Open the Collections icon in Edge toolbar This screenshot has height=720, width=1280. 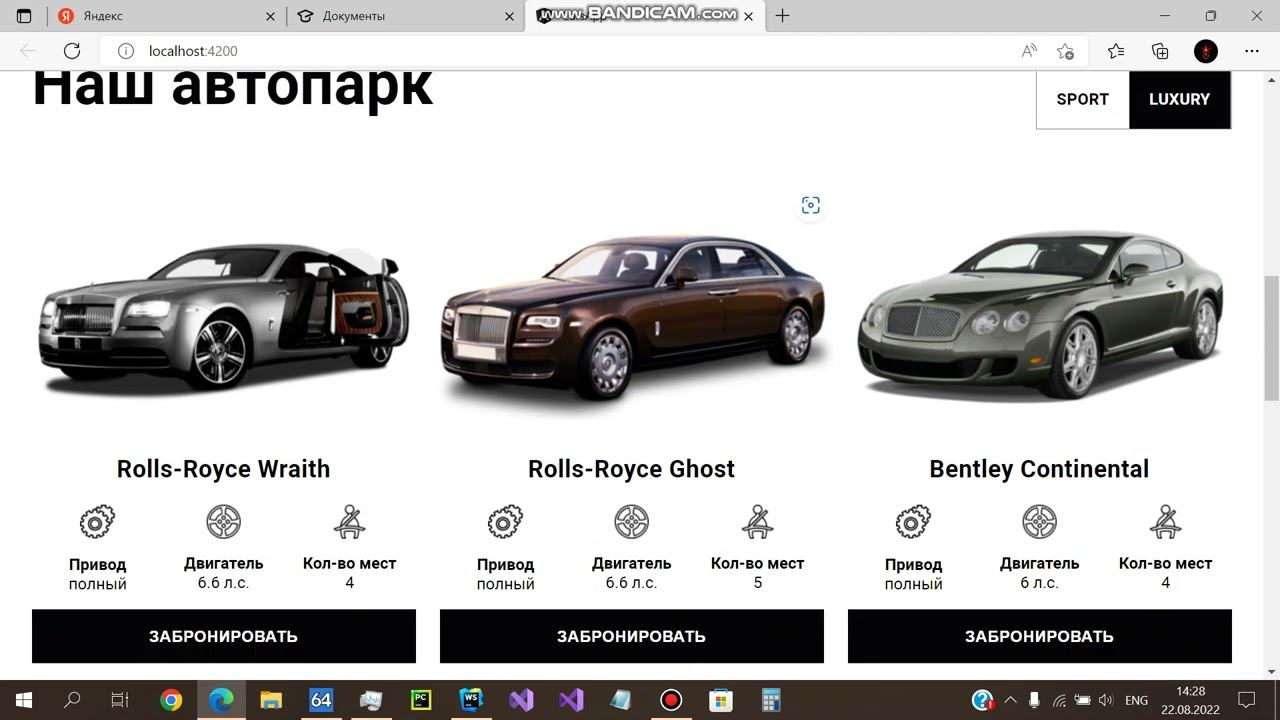pos(1160,51)
